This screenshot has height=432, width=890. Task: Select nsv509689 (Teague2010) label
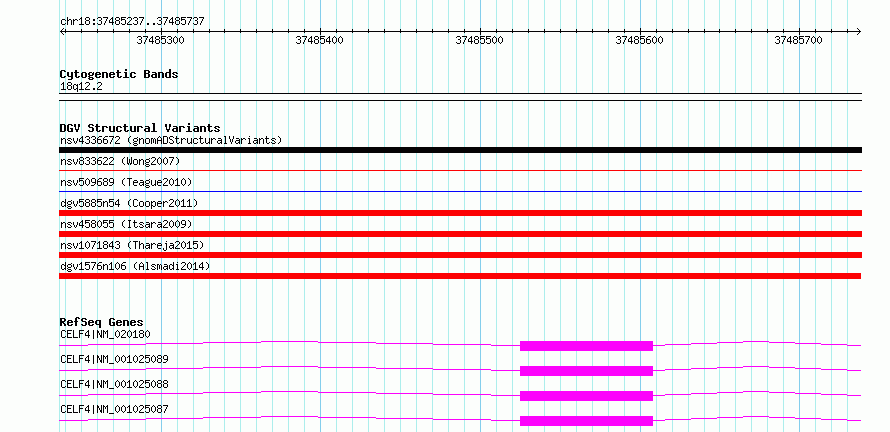126,182
